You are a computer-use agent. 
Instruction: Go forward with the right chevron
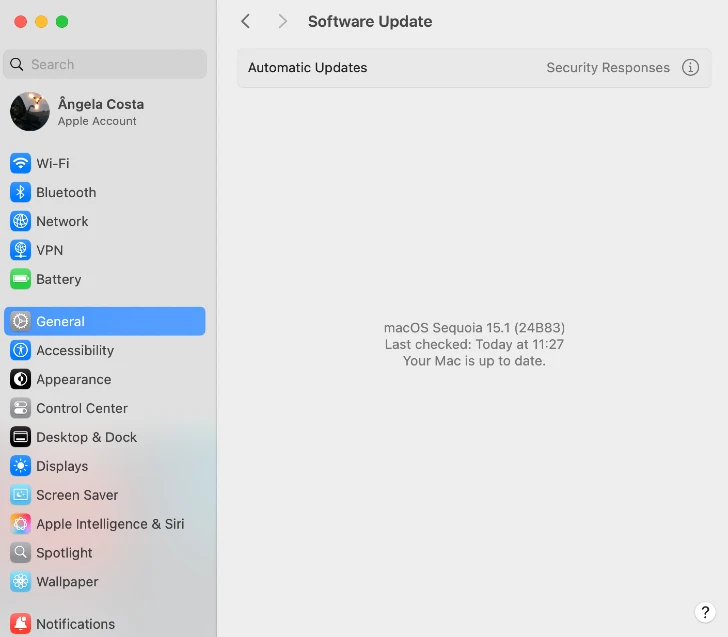tap(282, 21)
